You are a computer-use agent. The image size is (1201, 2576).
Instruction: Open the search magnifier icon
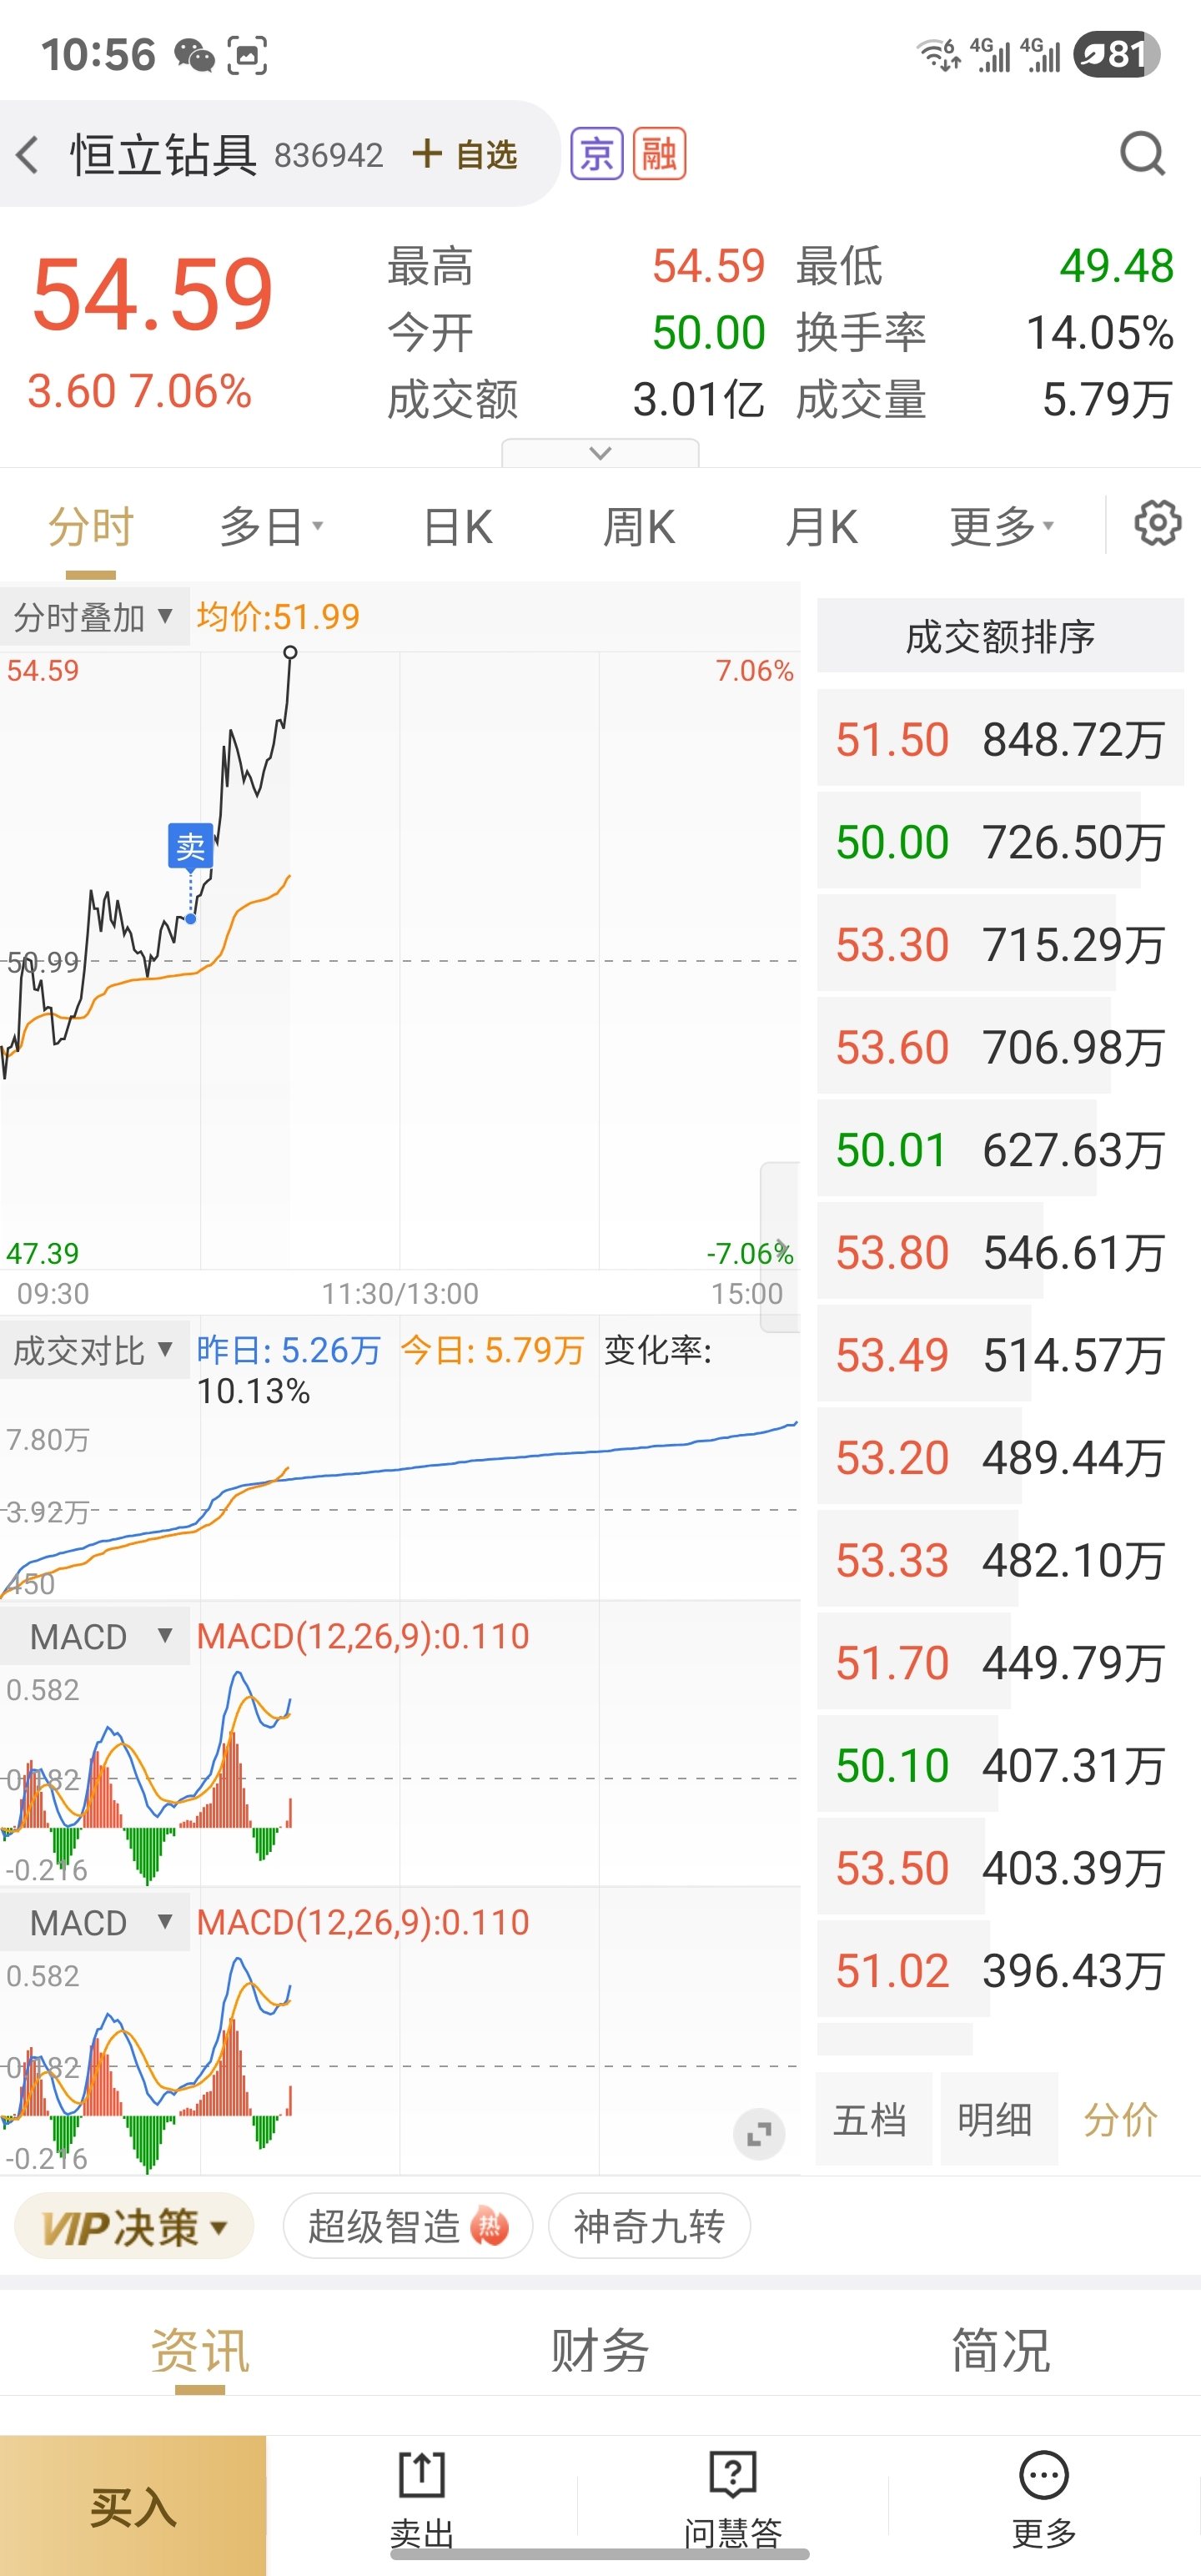coord(1142,154)
